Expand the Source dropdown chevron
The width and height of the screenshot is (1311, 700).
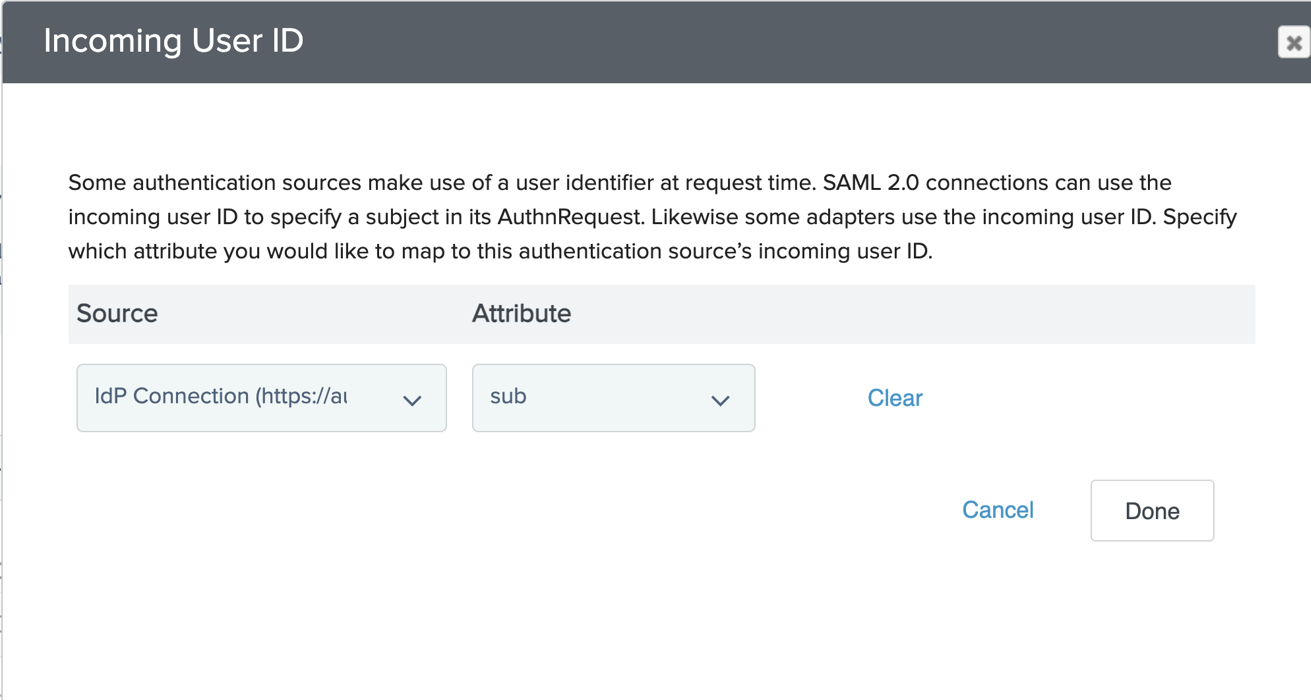click(412, 400)
